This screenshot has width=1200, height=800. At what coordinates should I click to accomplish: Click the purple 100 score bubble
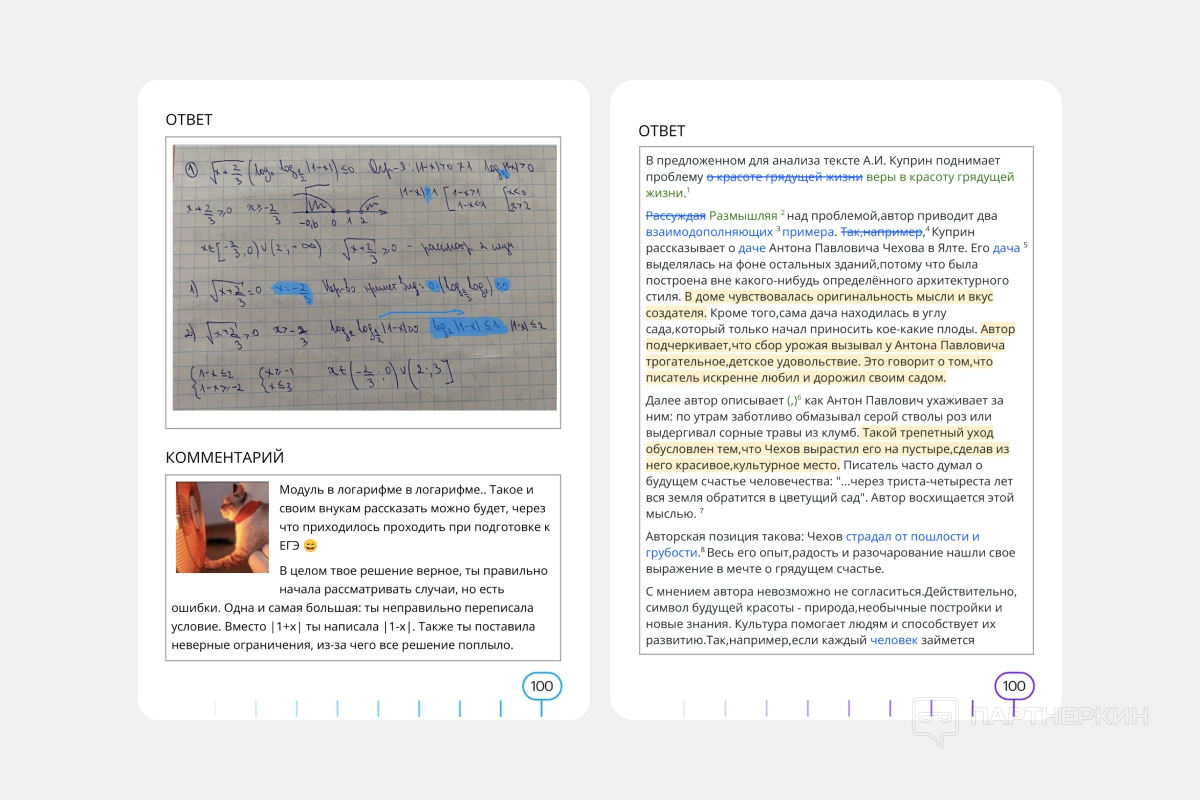[1014, 686]
